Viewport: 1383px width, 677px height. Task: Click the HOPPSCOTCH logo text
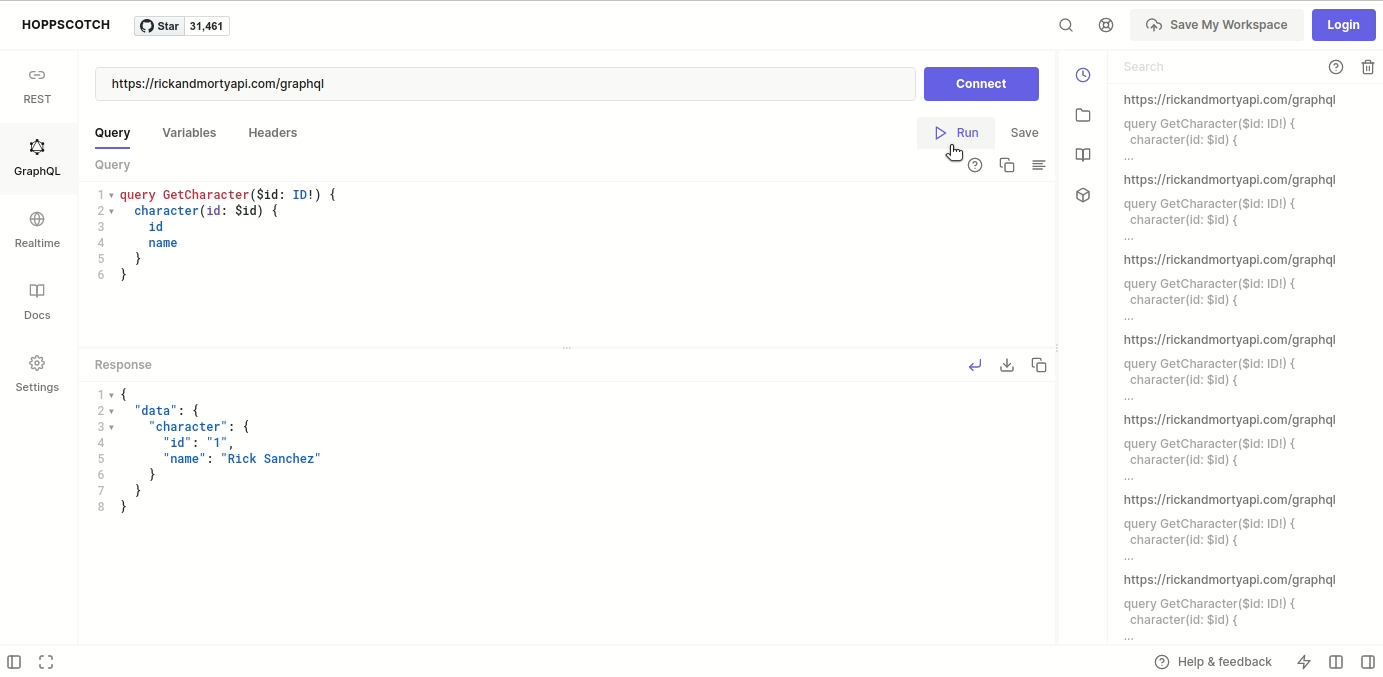point(66,25)
